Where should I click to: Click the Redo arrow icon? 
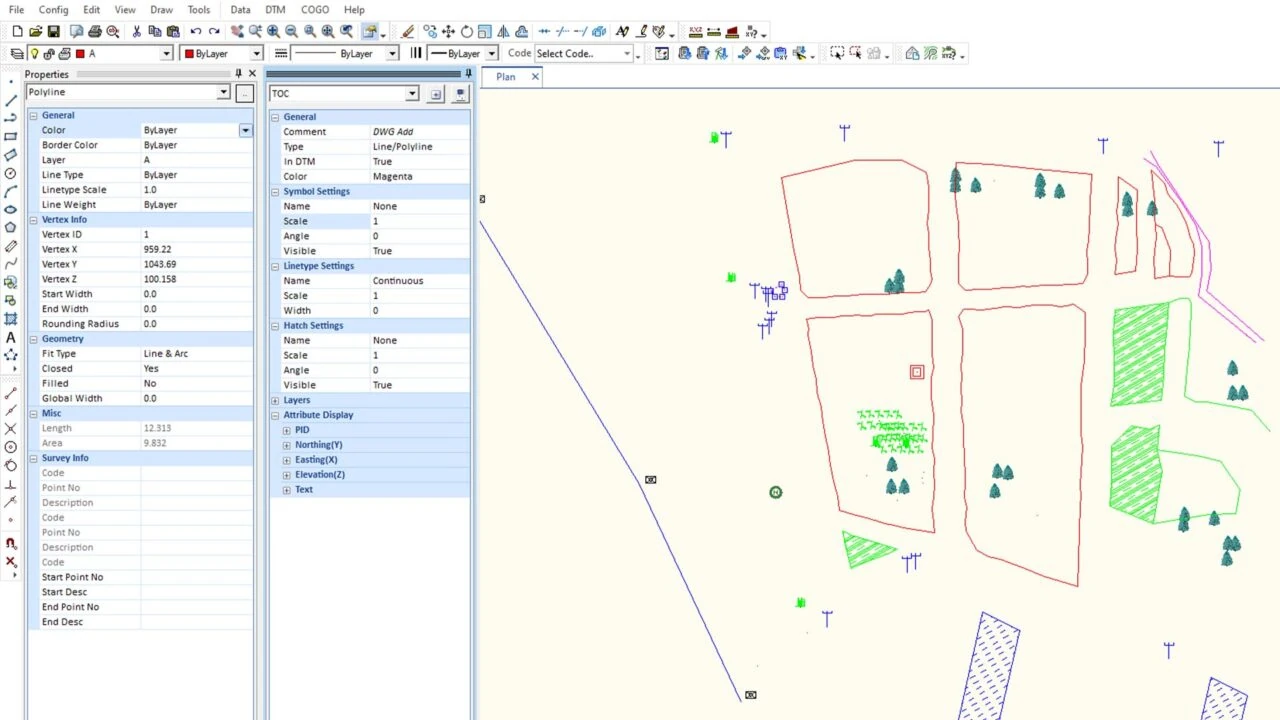[x=214, y=32]
